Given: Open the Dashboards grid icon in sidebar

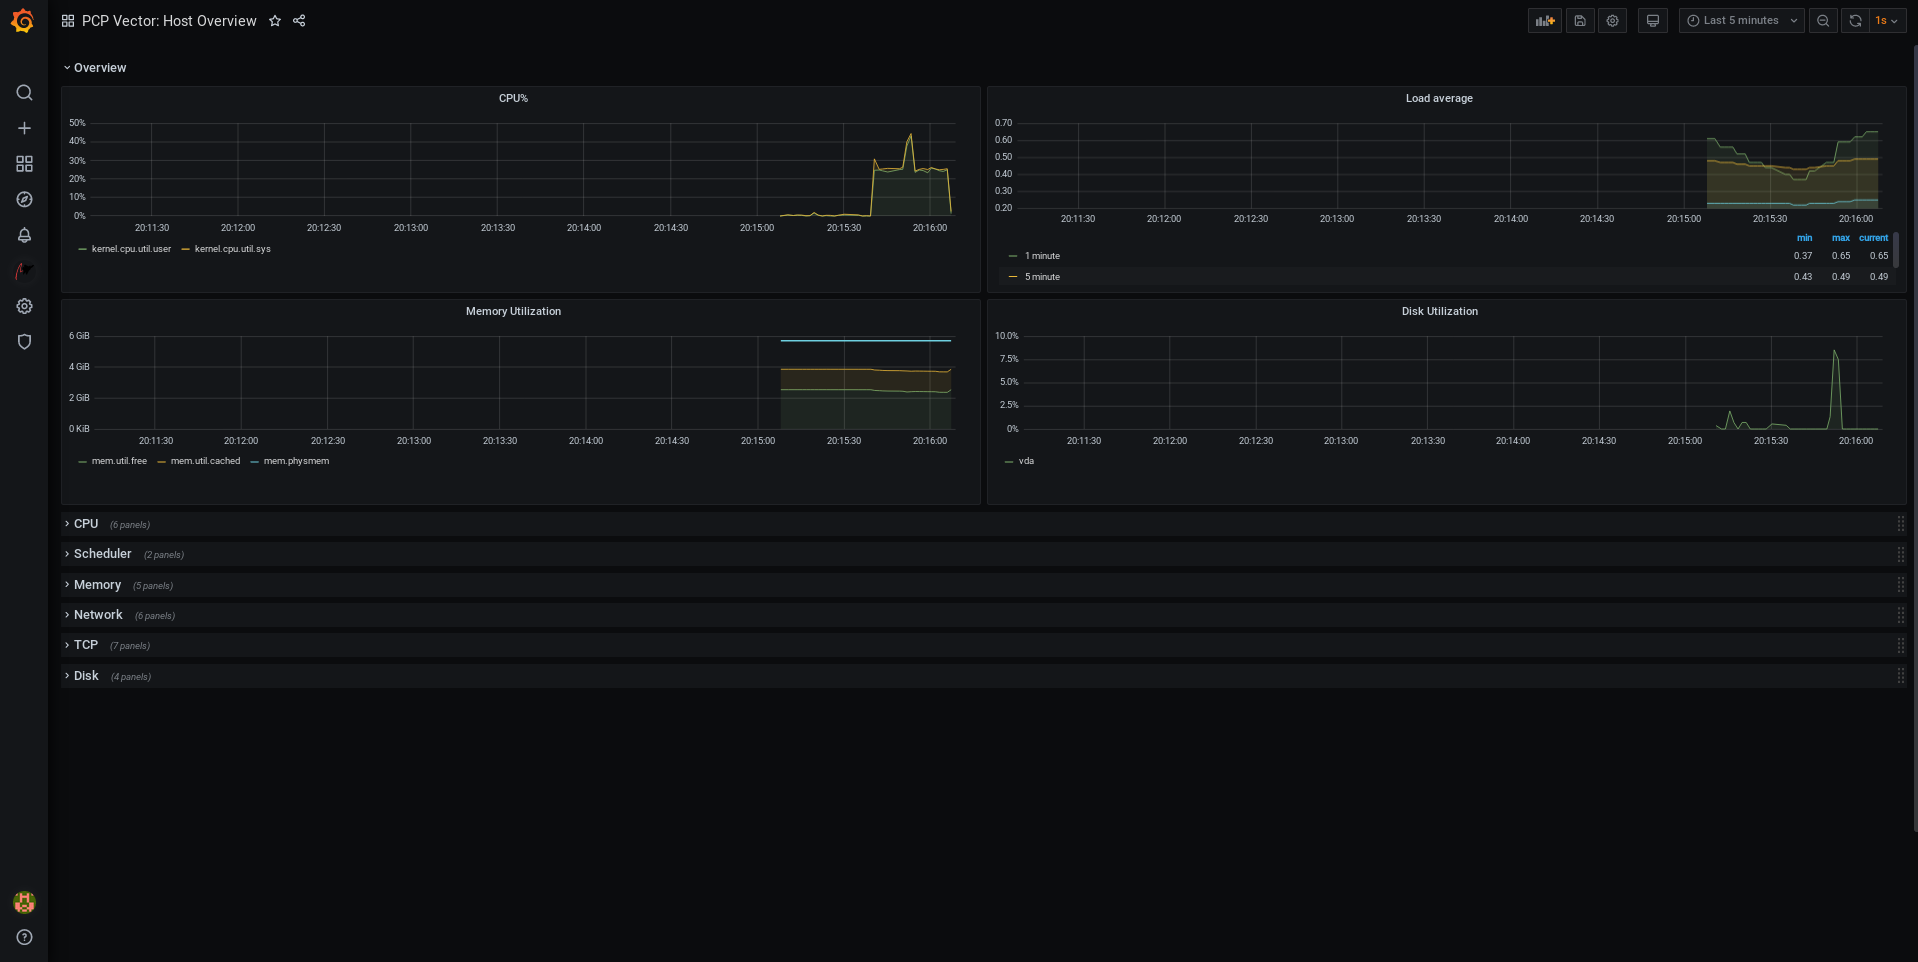Looking at the screenshot, I should (24, 164).
